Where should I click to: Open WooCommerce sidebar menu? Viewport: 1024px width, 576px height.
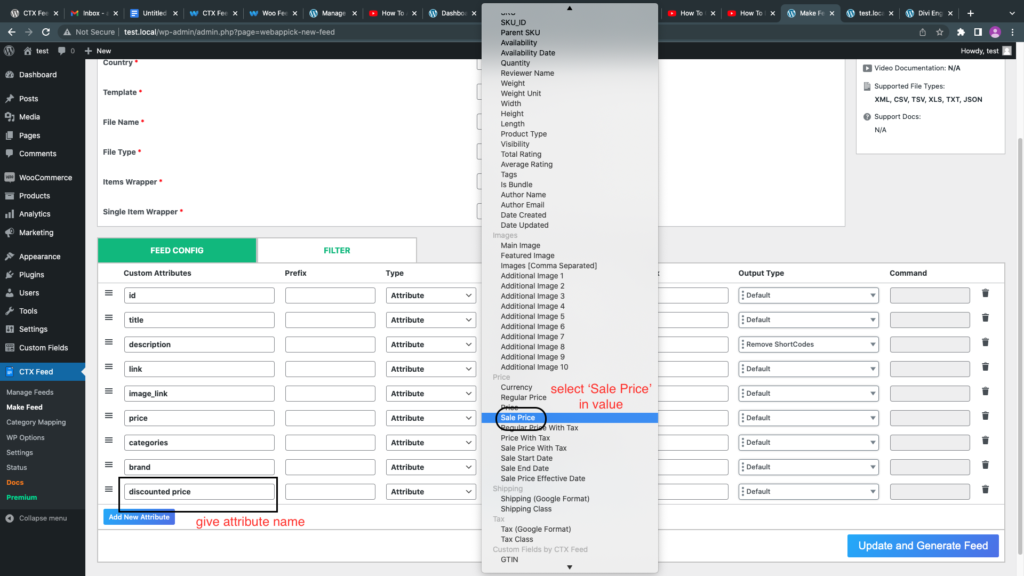click(x=45, y=178)
